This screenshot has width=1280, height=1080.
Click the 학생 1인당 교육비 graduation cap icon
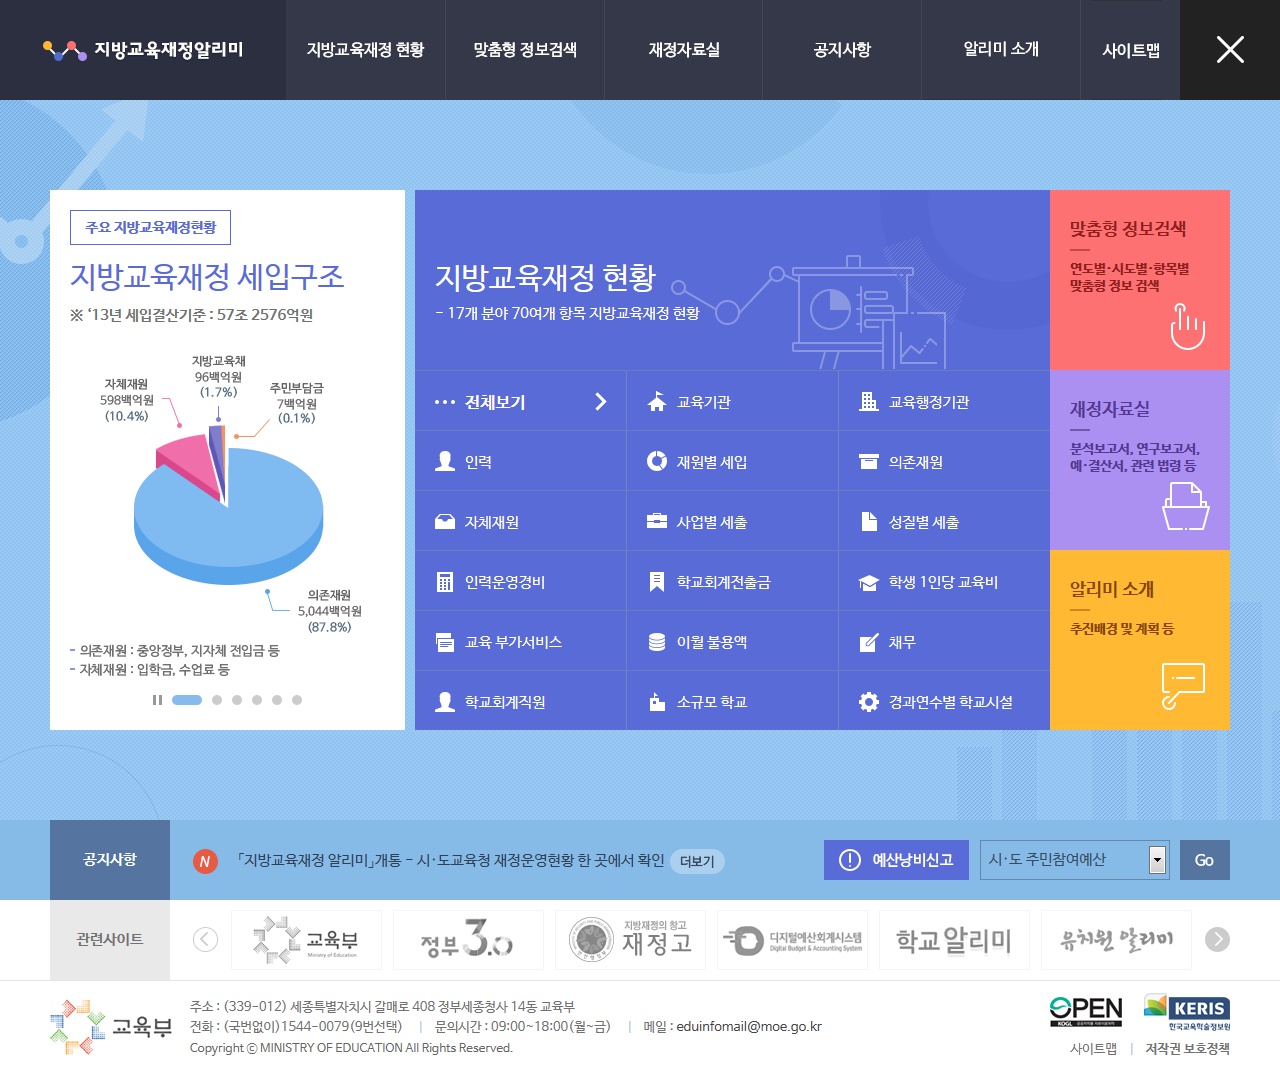[x=869, y=582]
